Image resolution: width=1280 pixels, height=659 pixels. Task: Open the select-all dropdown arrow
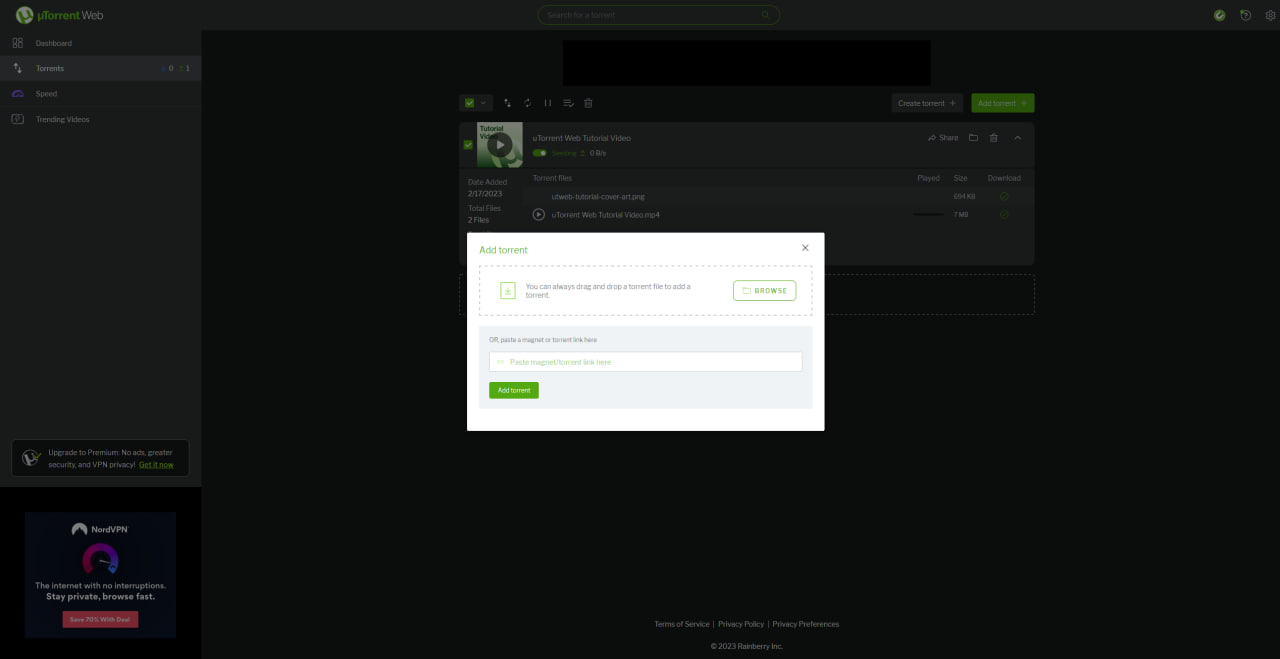(484, 103)
